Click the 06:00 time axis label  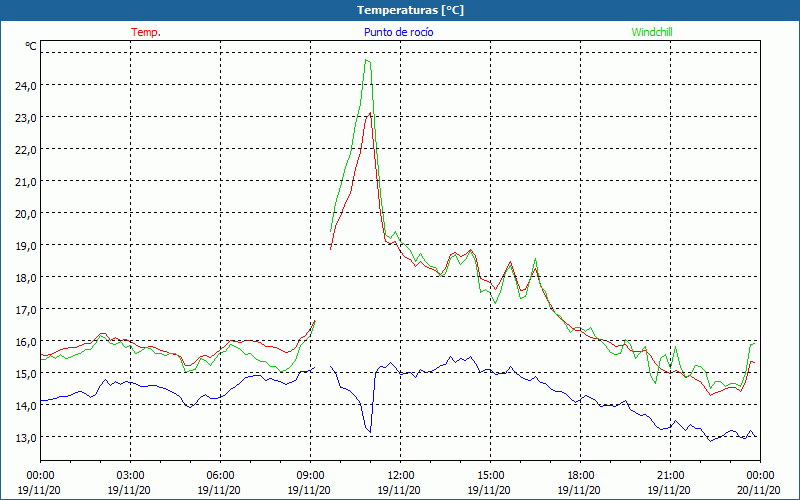point(220,476)
